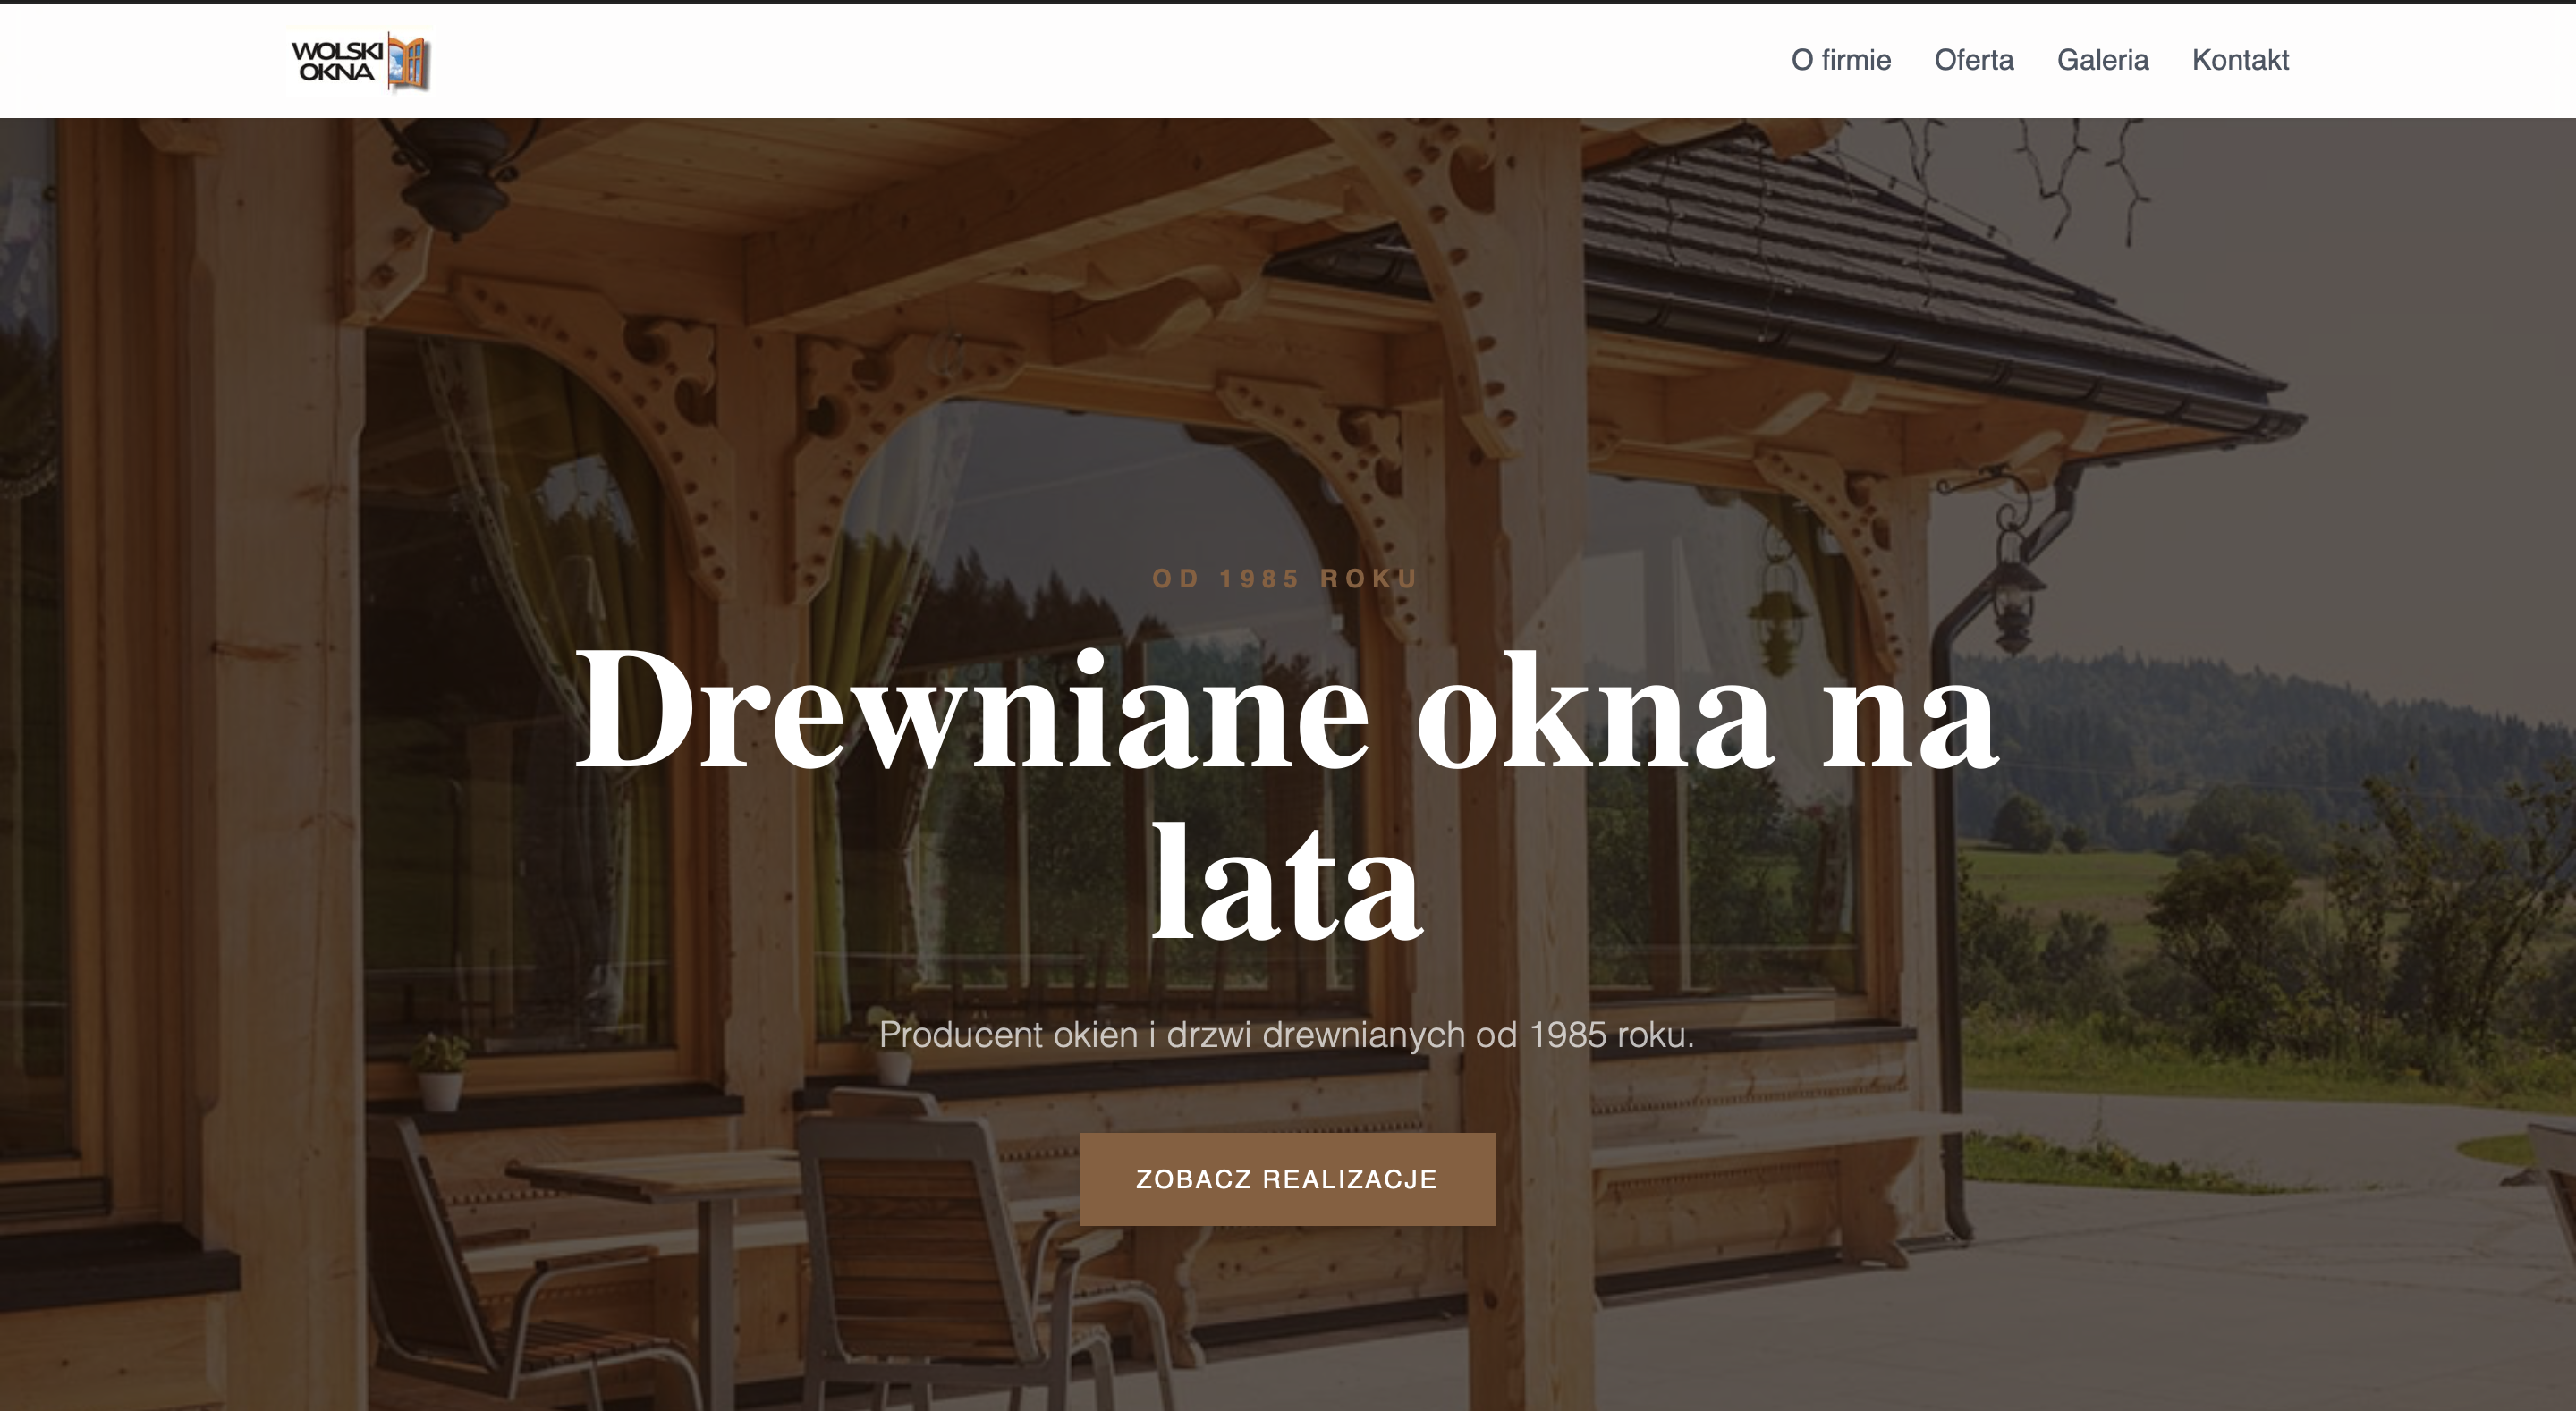The image size is (2576, 1411).
Task: Open the O firmie page
Action: [1841, 60]
